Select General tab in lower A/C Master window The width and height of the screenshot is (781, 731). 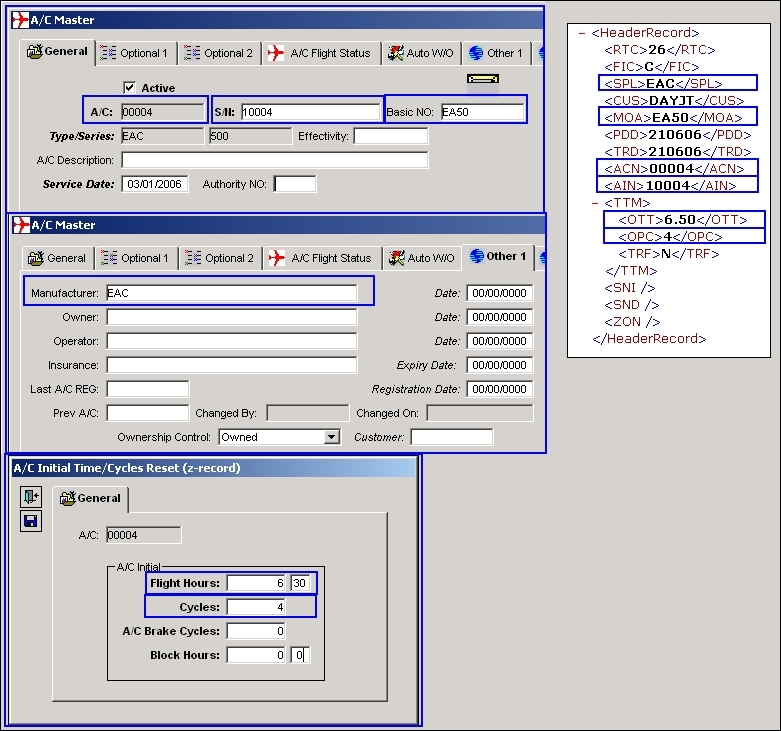(x=58, y=258)
